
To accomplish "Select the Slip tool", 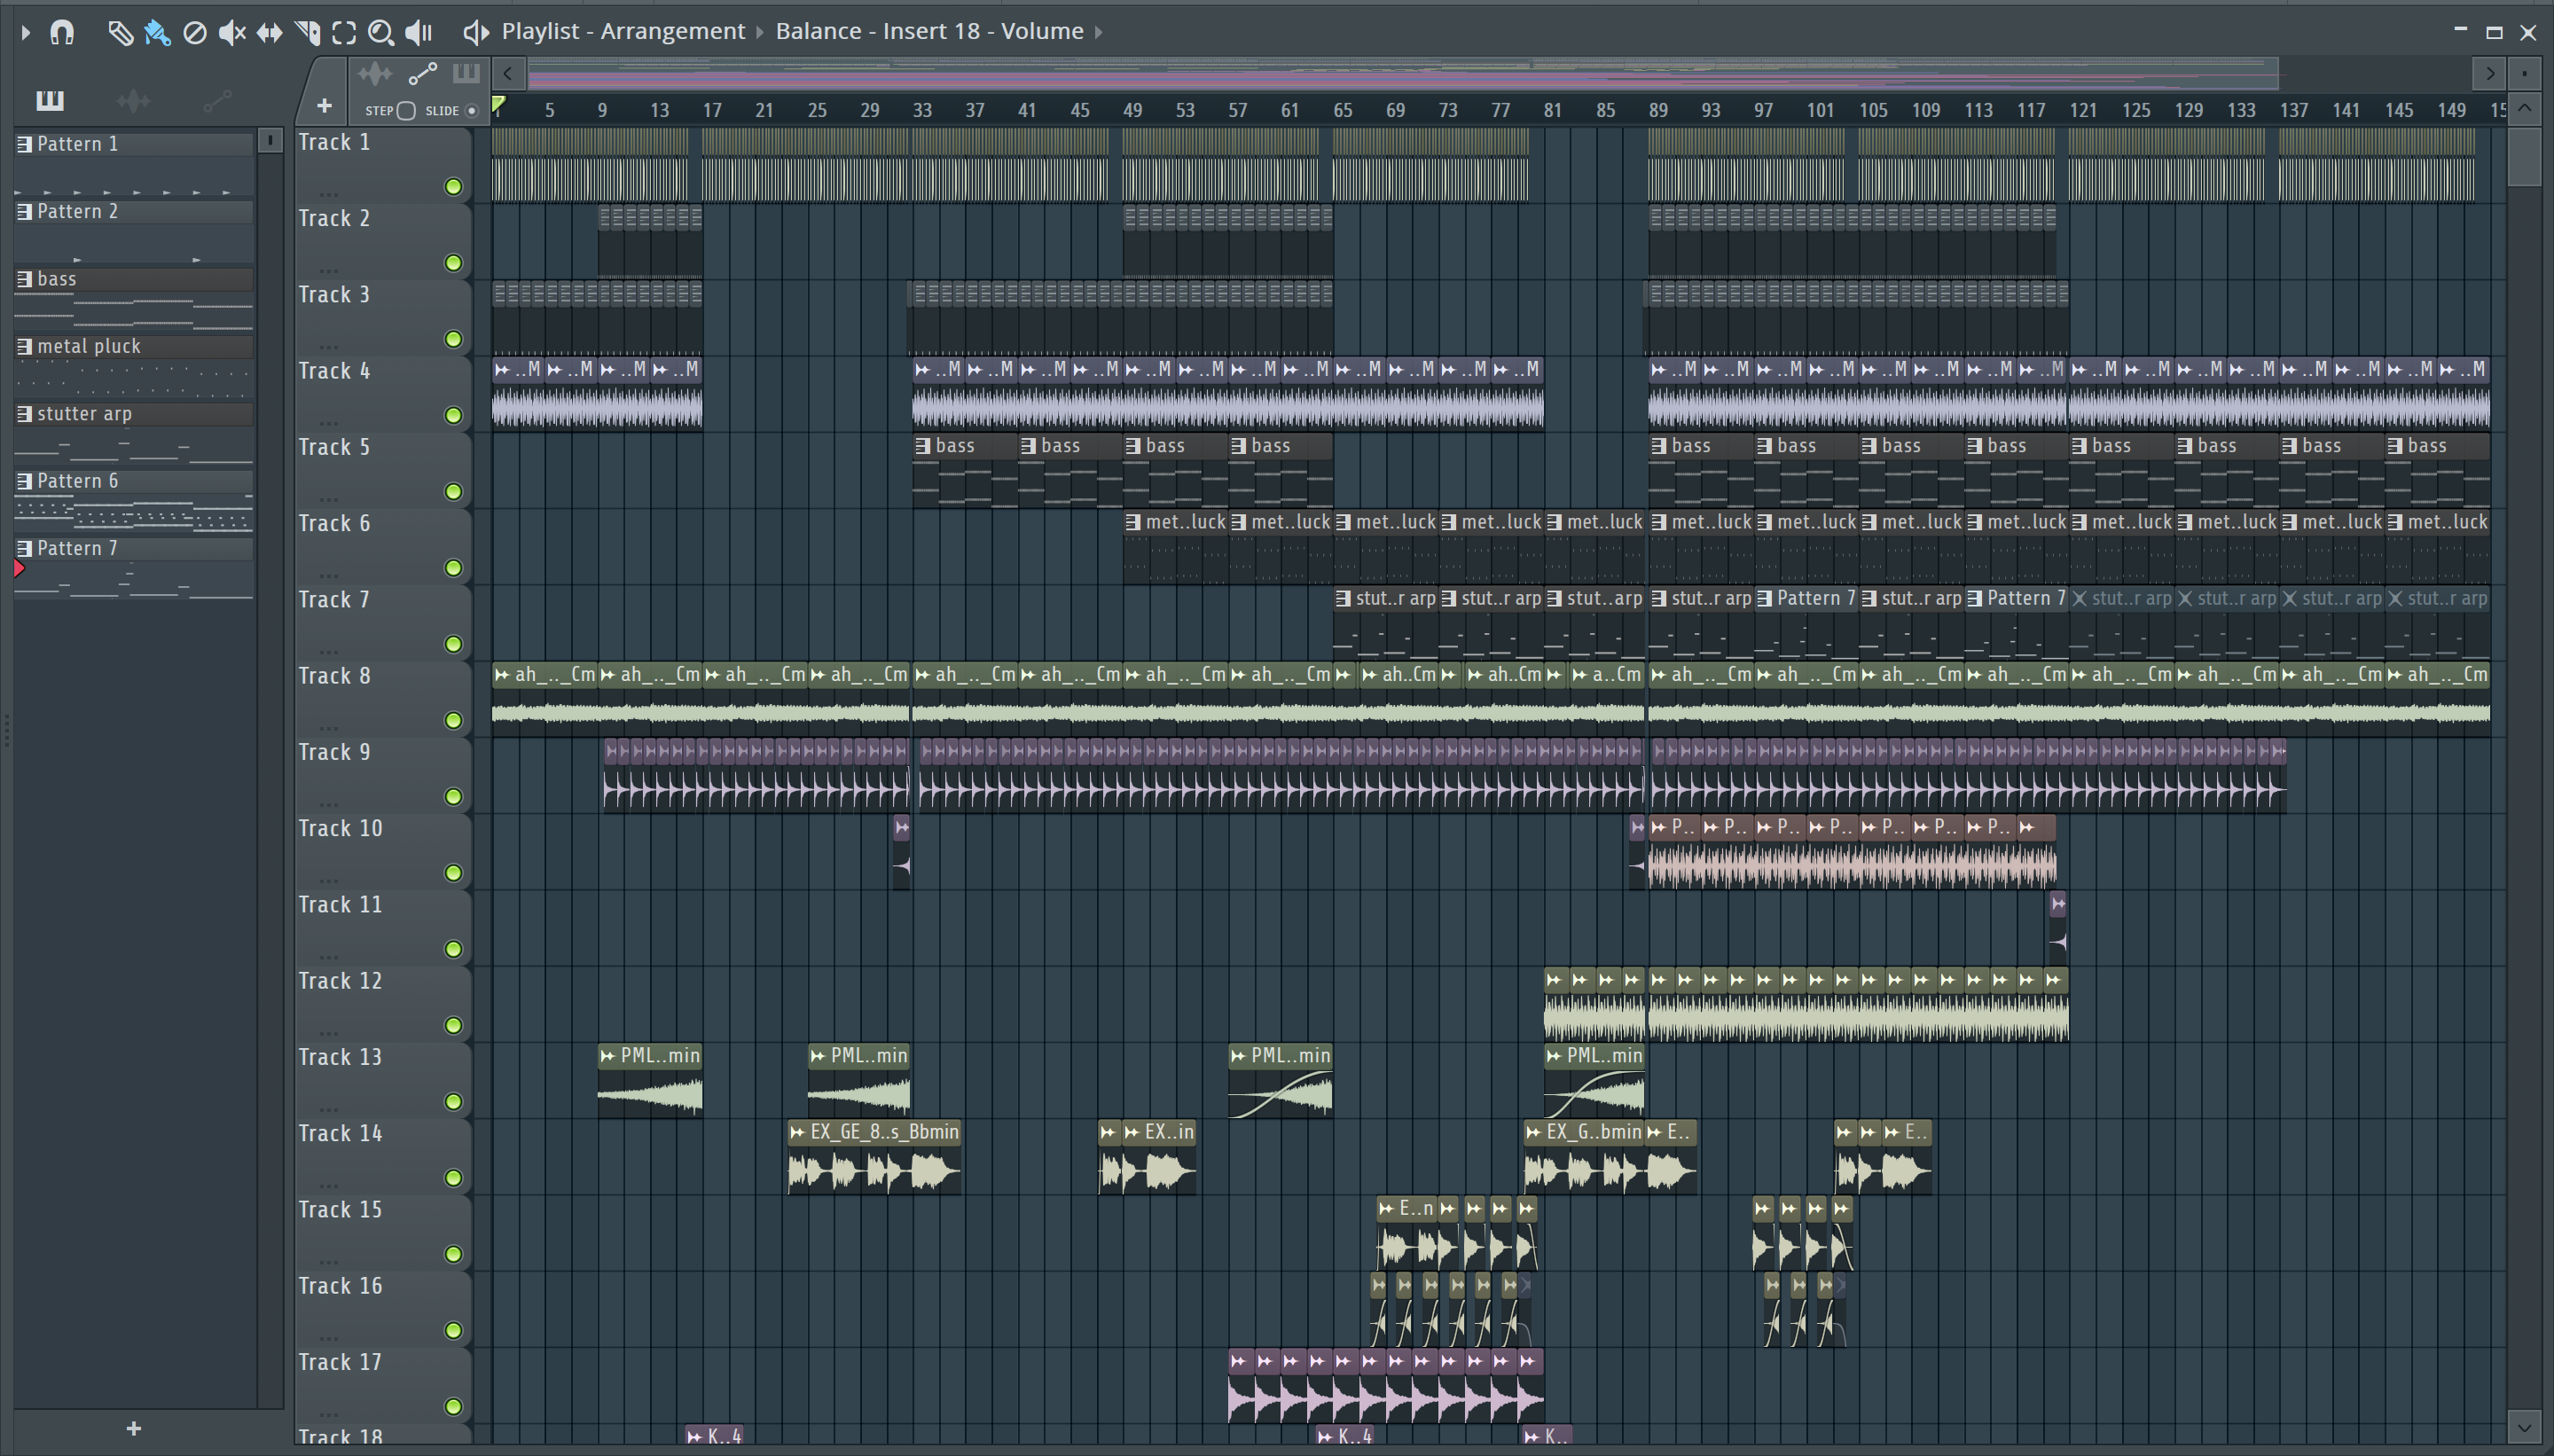I will click(269, 33).
